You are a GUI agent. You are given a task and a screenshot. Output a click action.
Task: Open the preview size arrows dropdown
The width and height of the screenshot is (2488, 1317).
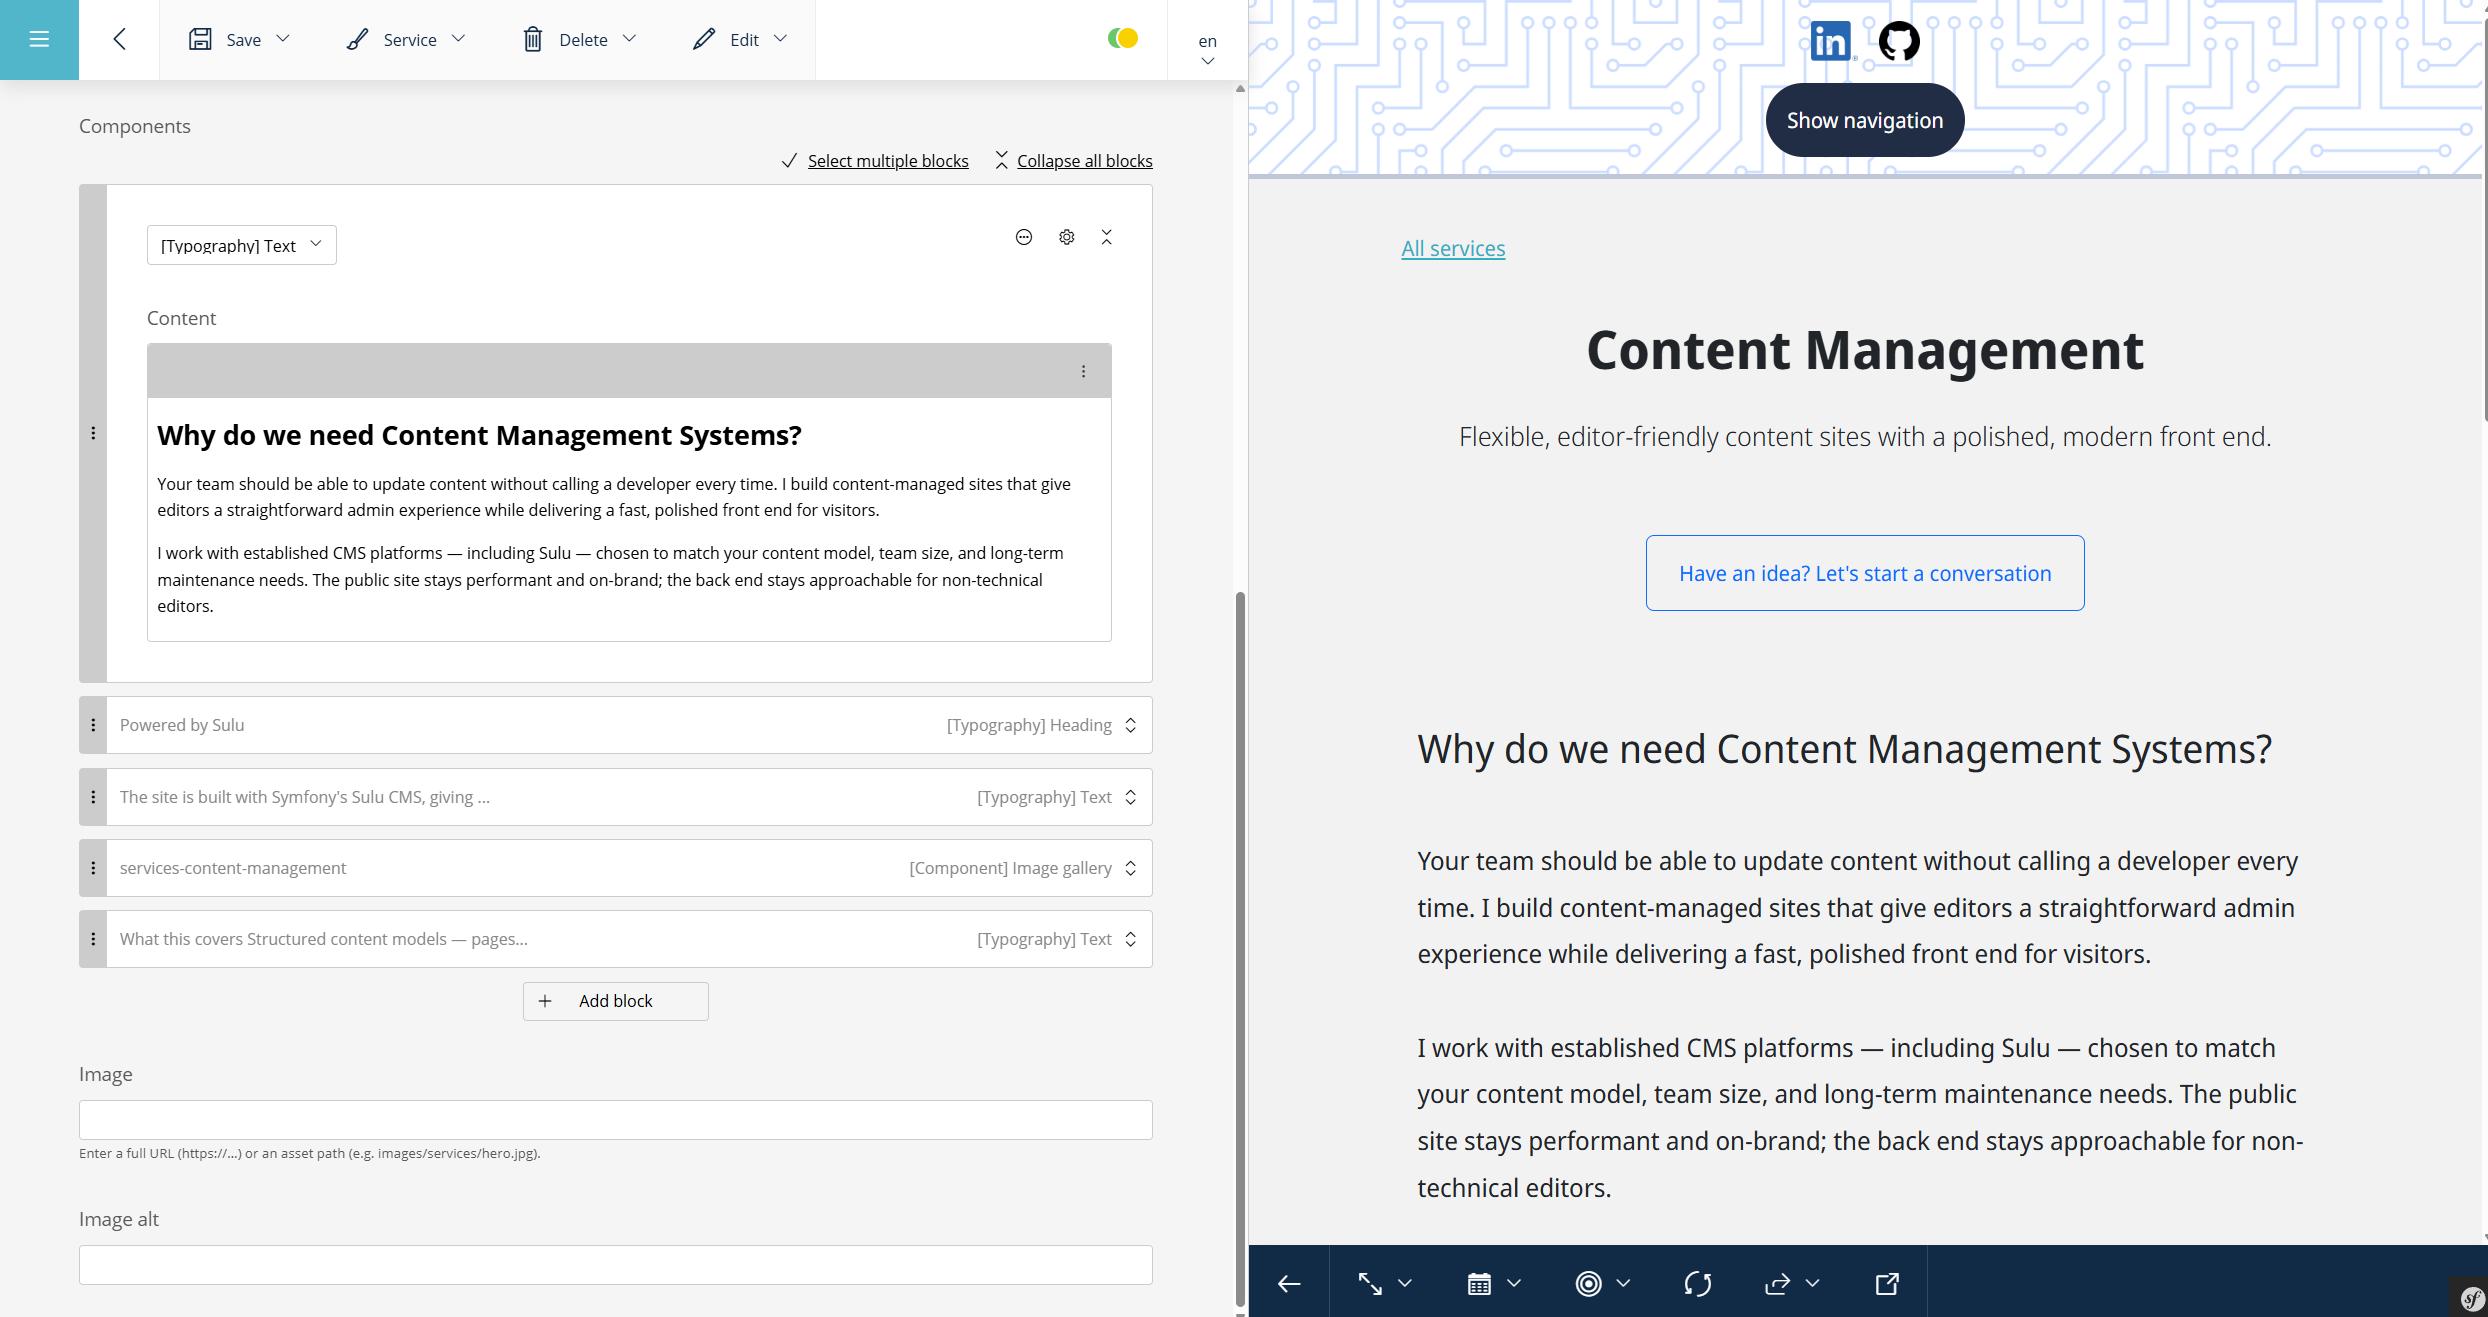(1384, 1283)
